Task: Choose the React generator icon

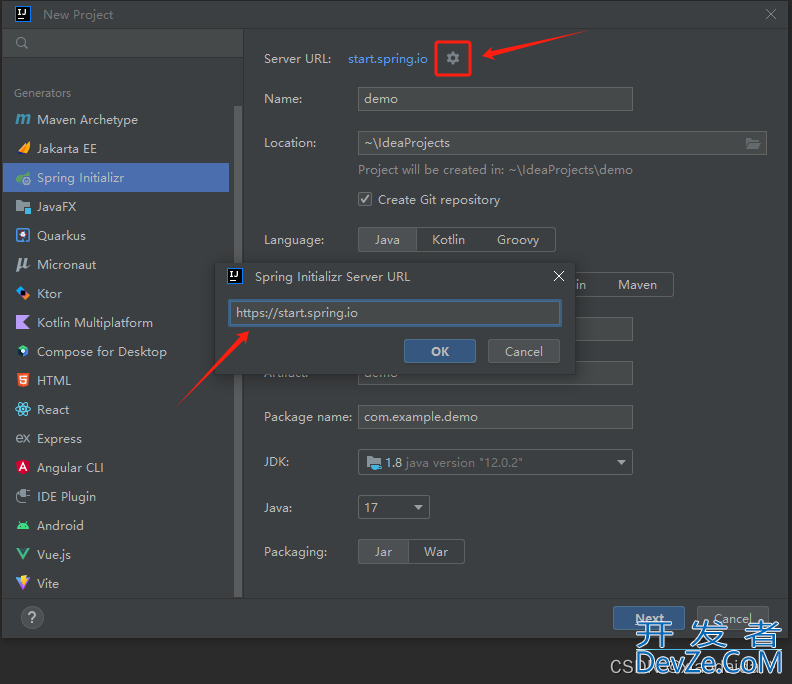Action: point(23,409)
